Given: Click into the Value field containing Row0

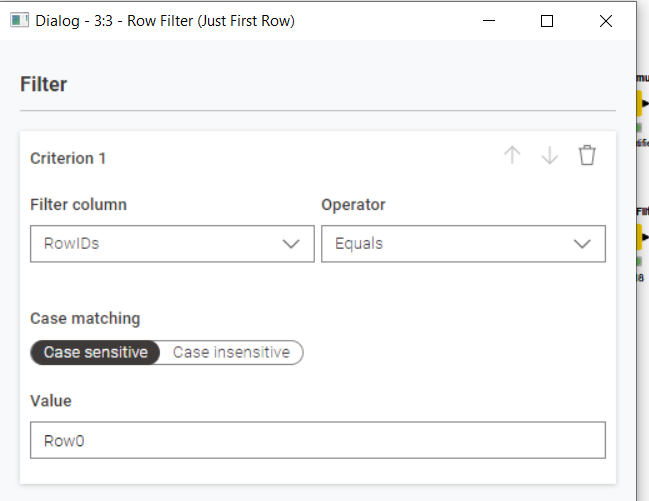Looking at the screenshot, I should pyautogui.click(x=318, y=440).
